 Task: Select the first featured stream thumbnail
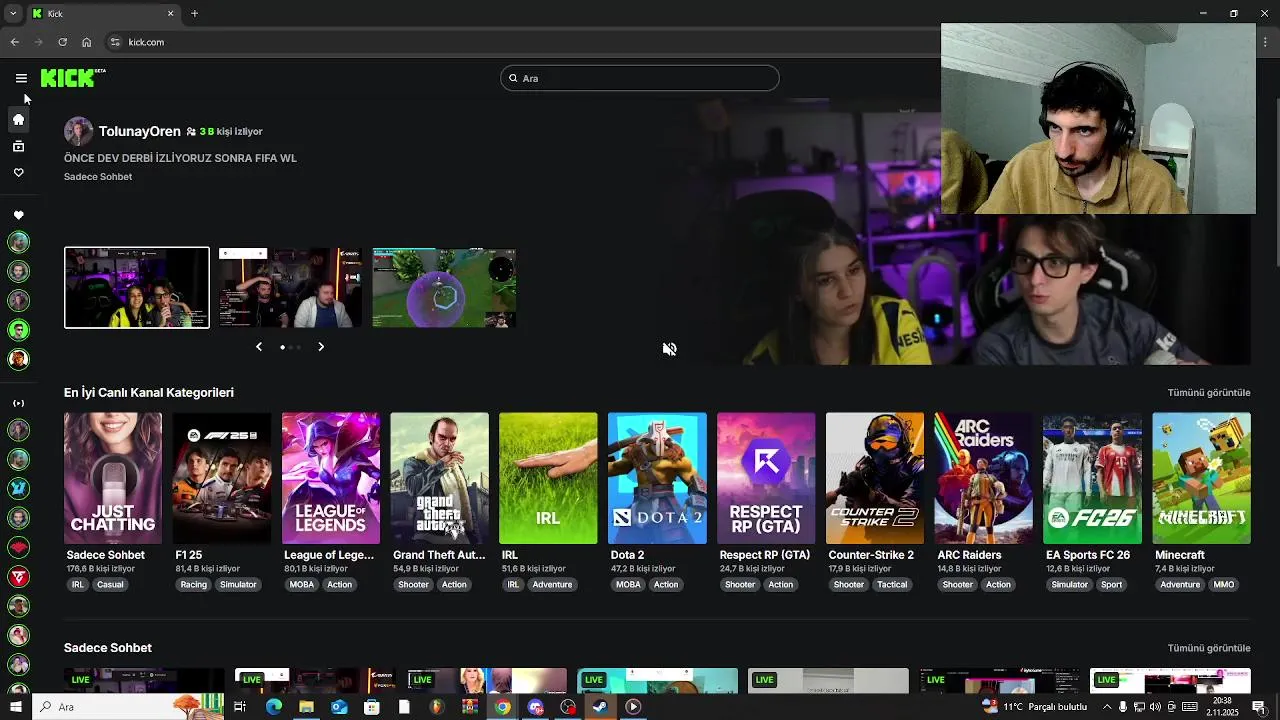click(x=137, y=288)
